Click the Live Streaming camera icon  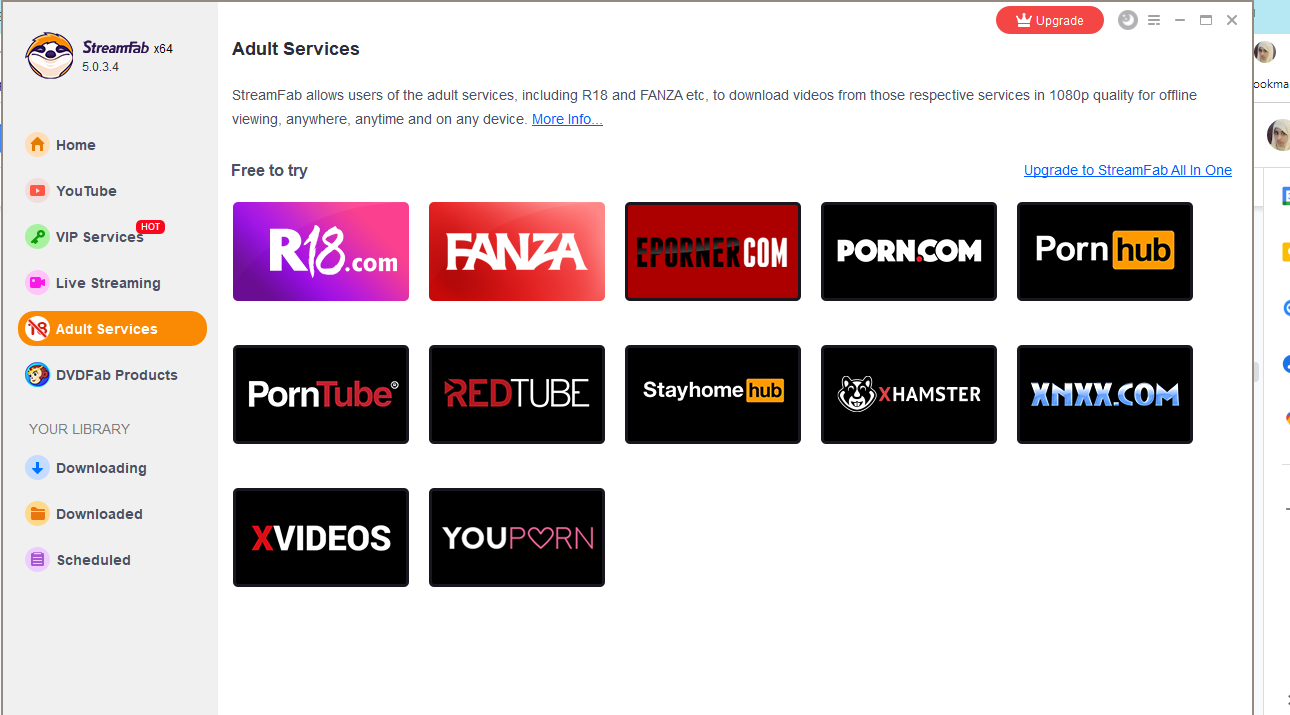point(37,283)
